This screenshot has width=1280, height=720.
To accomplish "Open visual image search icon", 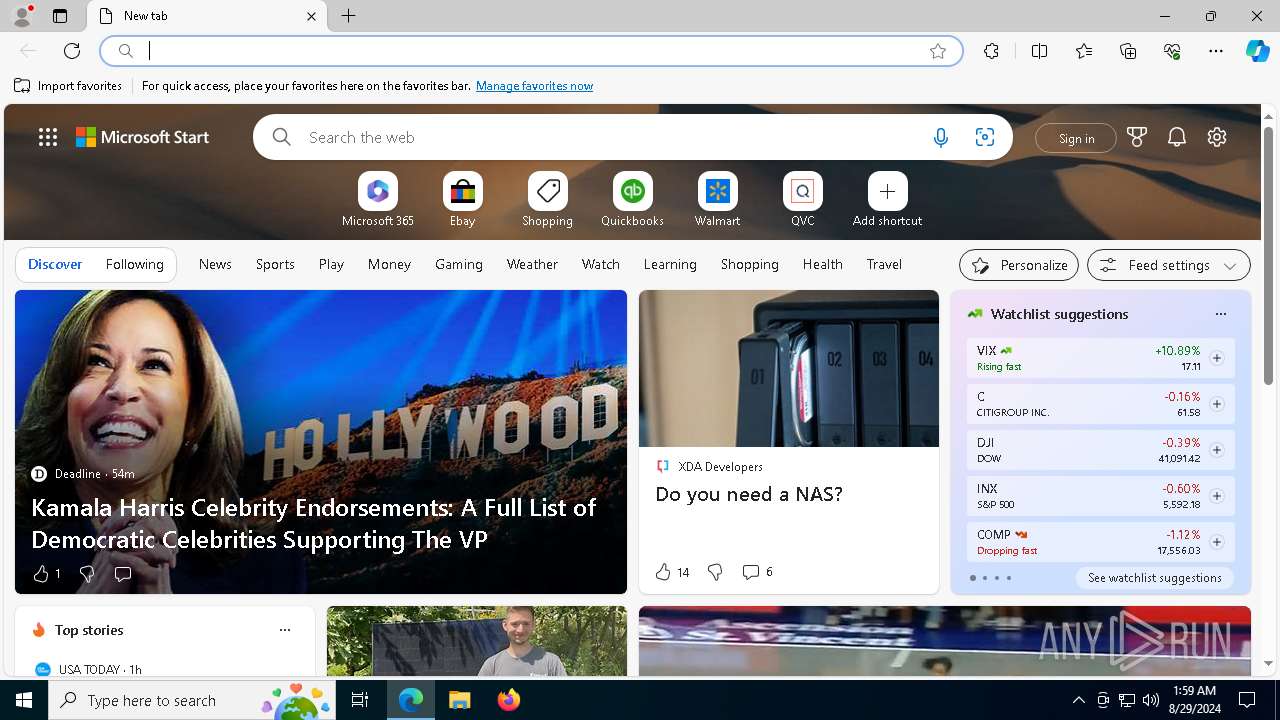I will click(984, 138).
